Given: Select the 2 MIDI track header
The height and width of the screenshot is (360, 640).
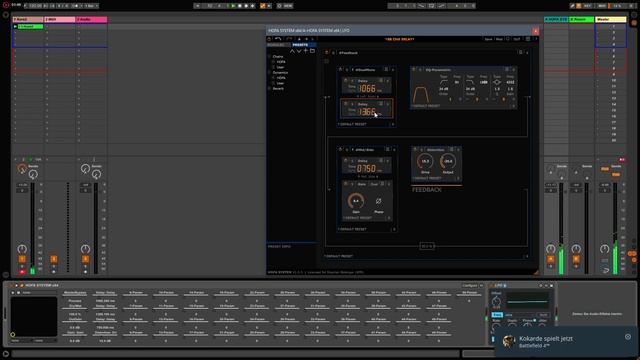Looking at the screenshot, I should click(59, 19).
